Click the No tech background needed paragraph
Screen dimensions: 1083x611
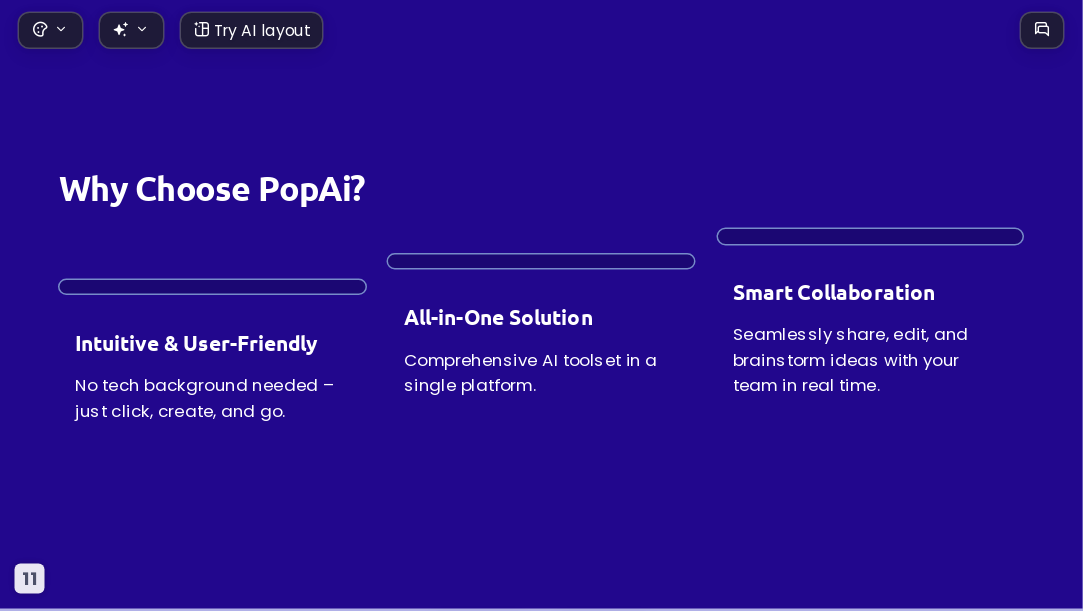point(204,398)
